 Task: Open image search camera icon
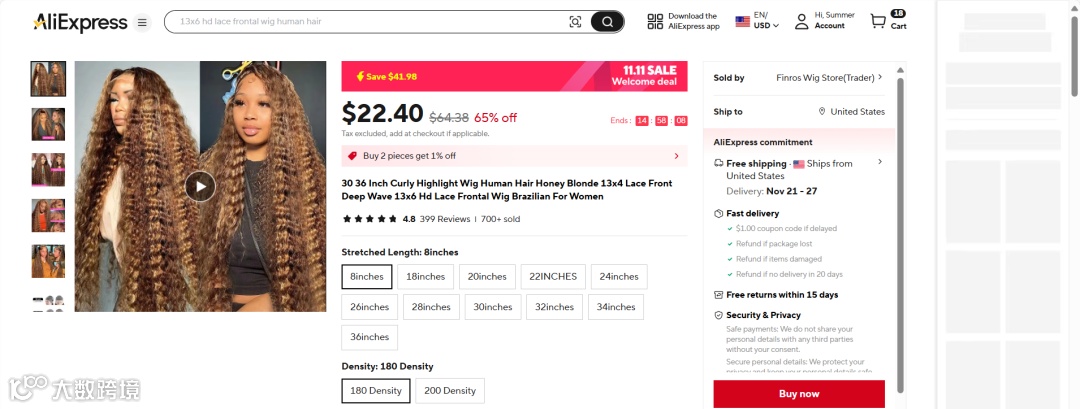coord(575,22)
